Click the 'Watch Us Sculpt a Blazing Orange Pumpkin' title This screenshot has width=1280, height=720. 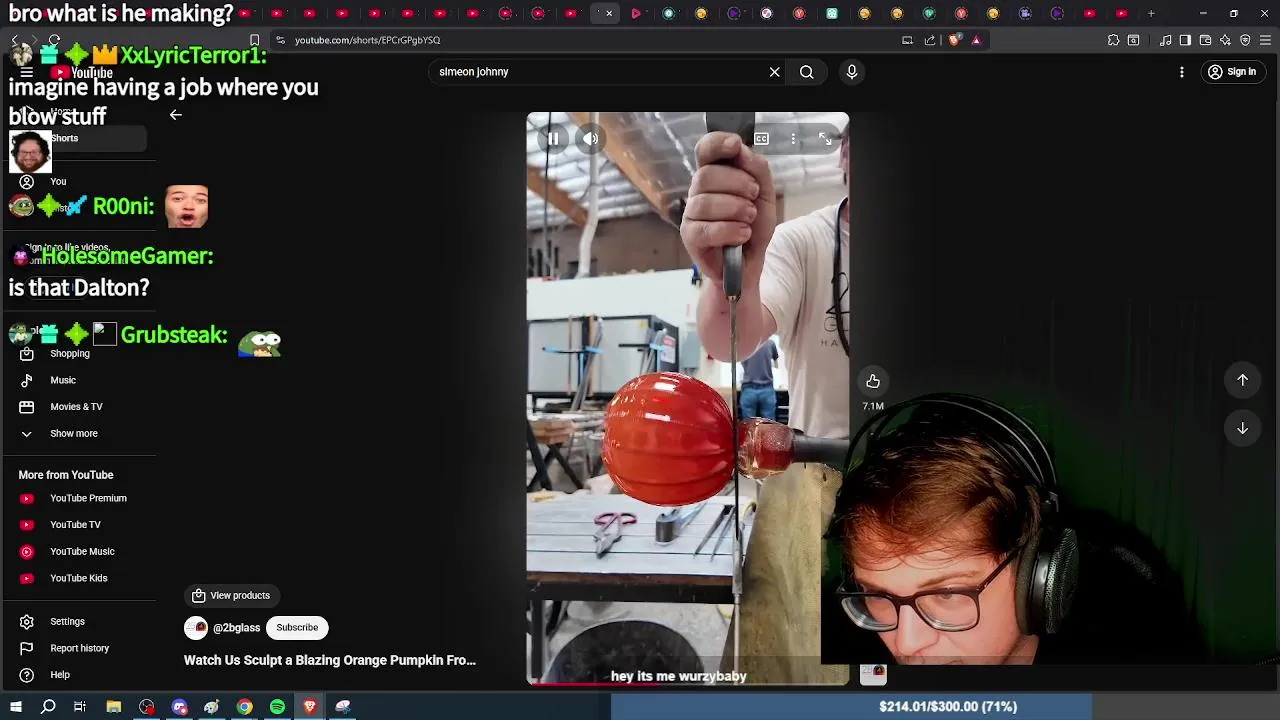tap(330, 660)
